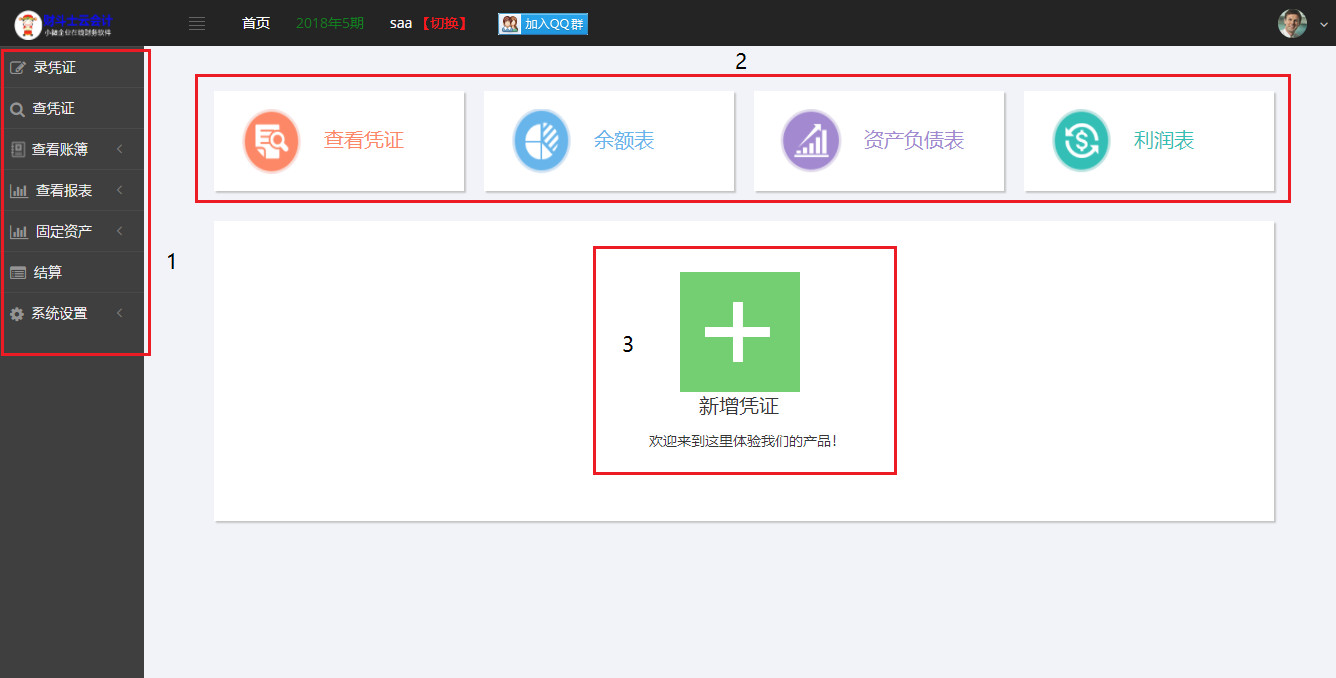This screenshot has width=1336, height=678.
Task: Click the green plus 新增凭证 tile
Action: [x=740, y=332]
